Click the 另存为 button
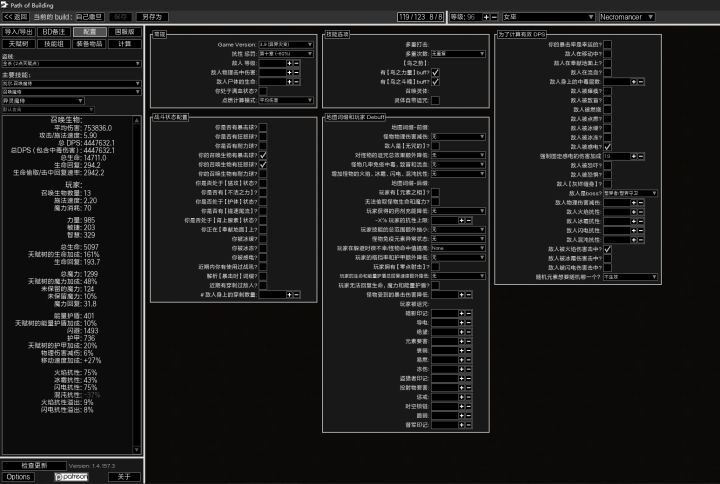Image resolution: width=720 pixels, height=484 pixels. [152, 17]
